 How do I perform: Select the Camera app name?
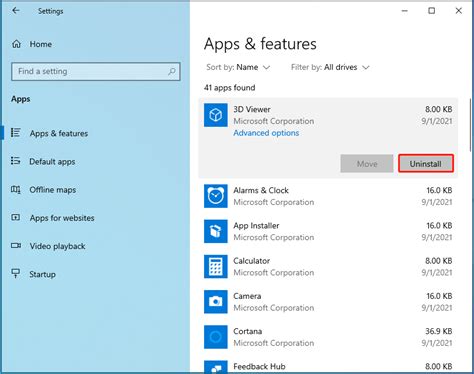[x=247, y=296]
